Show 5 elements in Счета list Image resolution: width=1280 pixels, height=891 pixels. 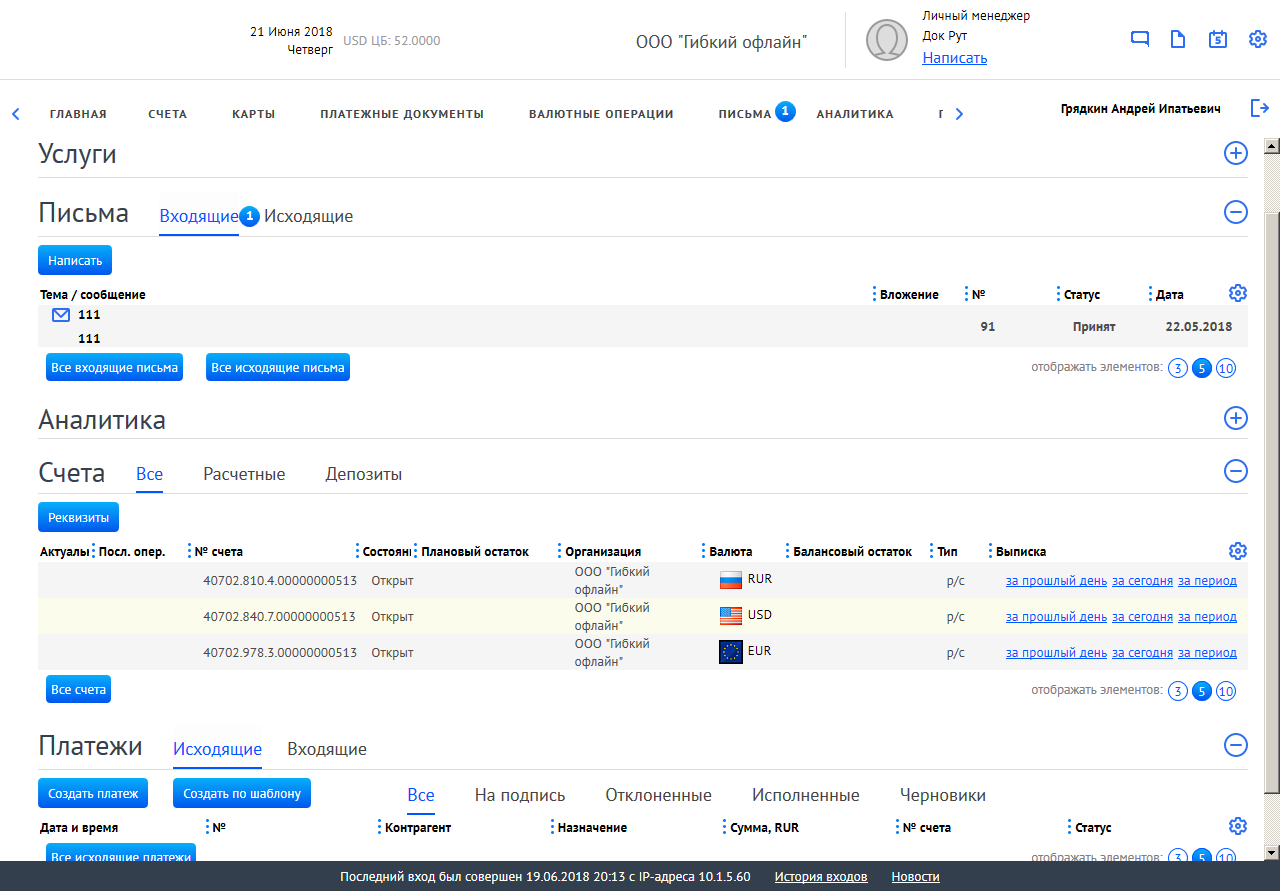(x=1202, y=691)
